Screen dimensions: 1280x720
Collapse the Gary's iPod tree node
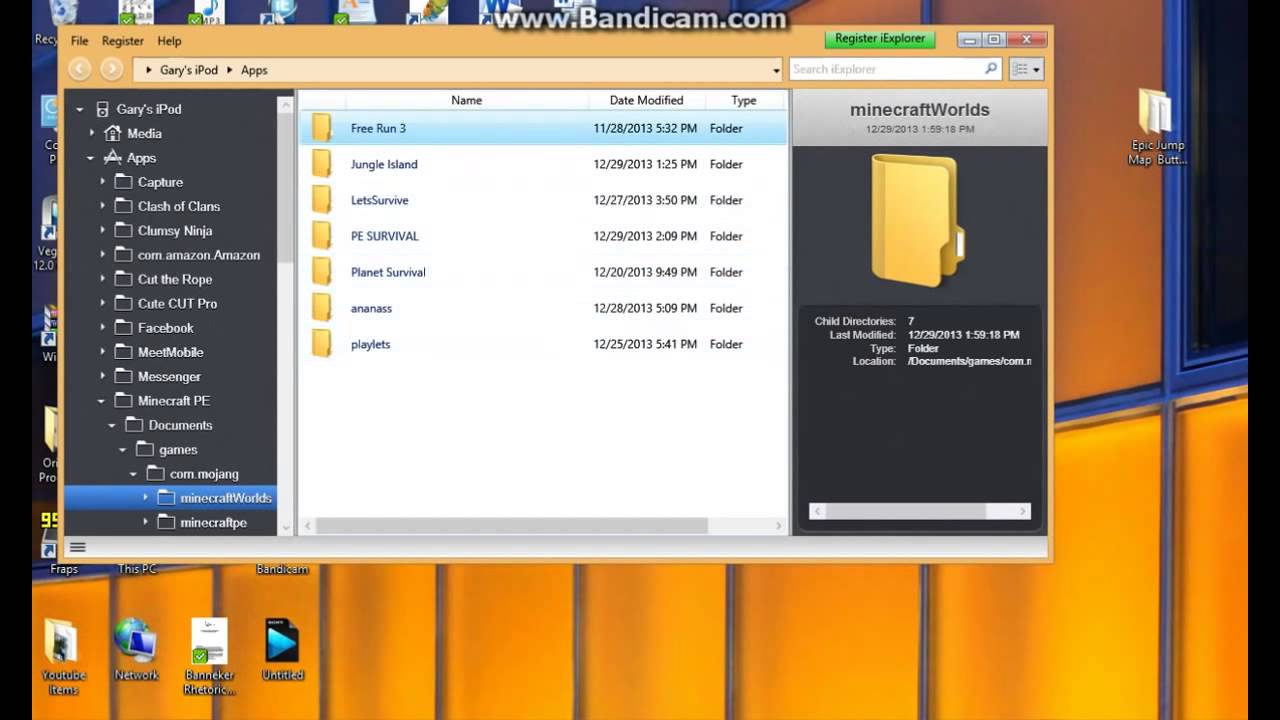point(80,109)
